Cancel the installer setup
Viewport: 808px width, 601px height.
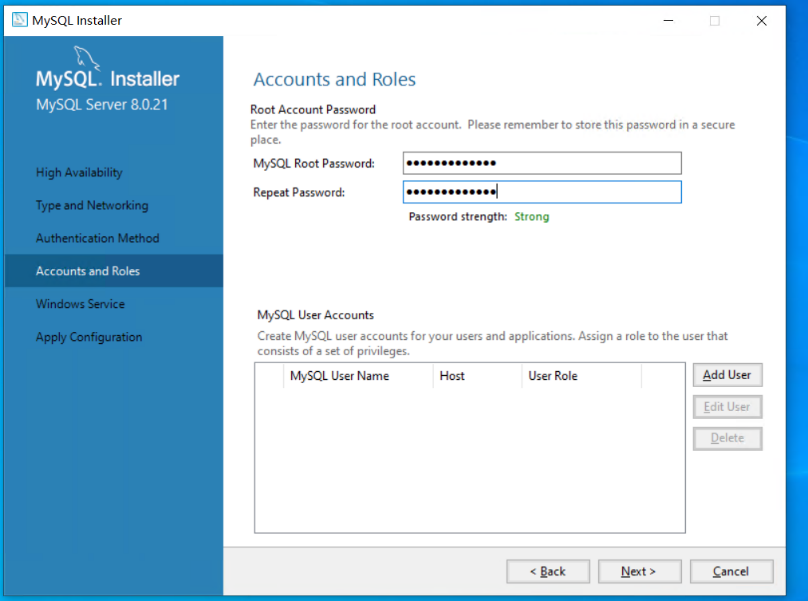click(731, 571)
